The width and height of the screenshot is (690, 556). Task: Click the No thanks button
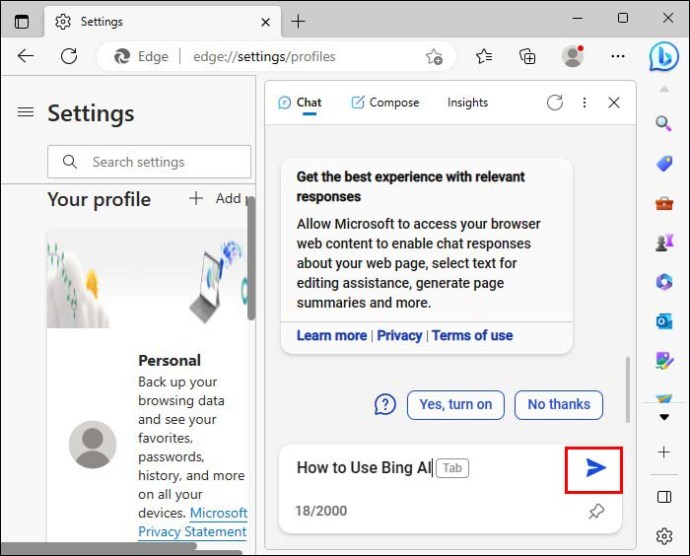[558, 405]
